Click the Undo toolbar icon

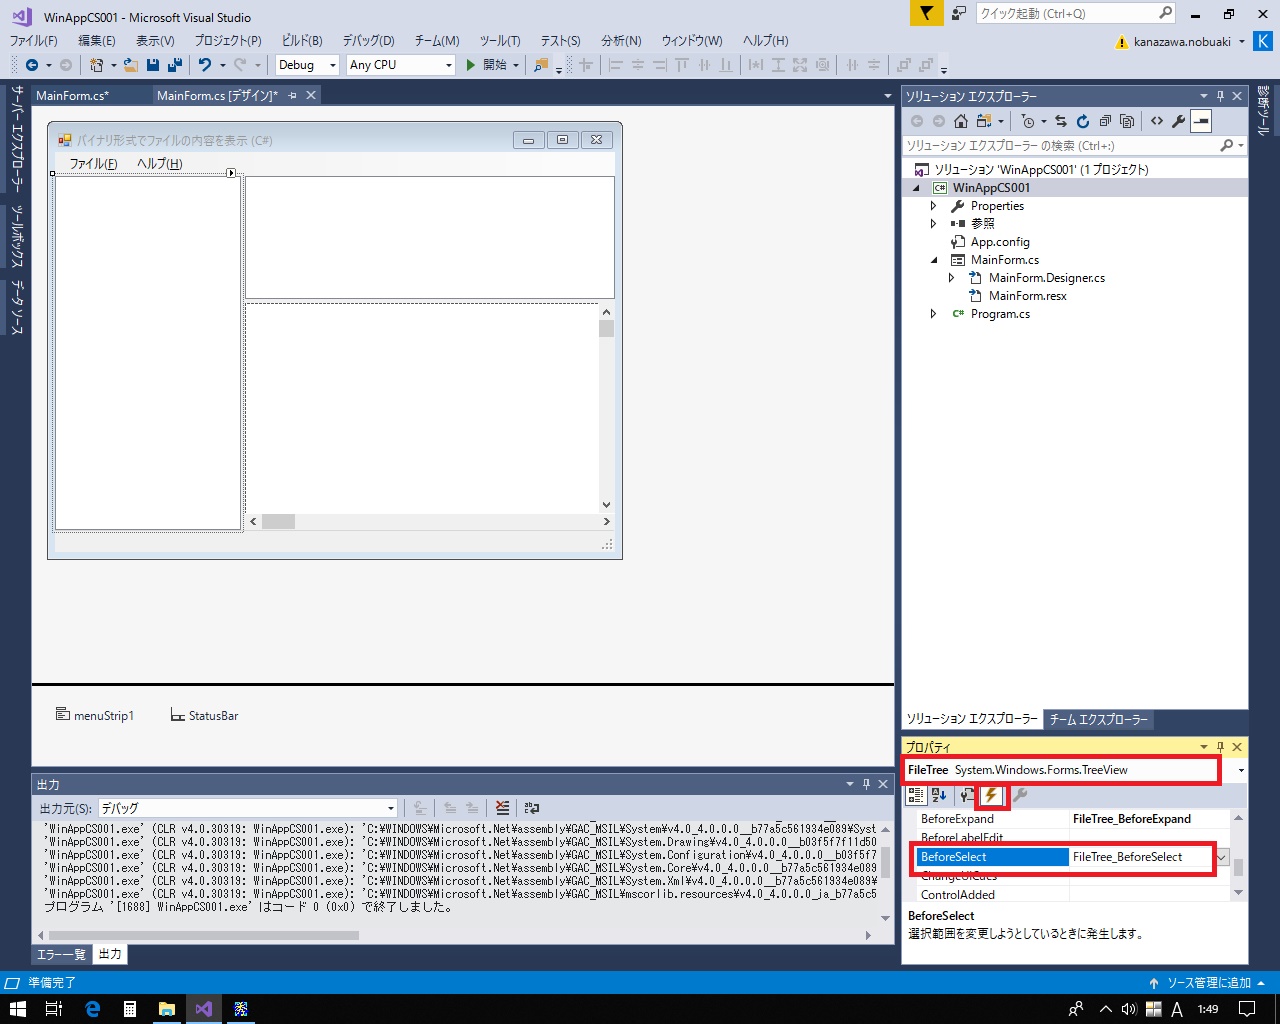pyautogui.click(x=205, y=65)
